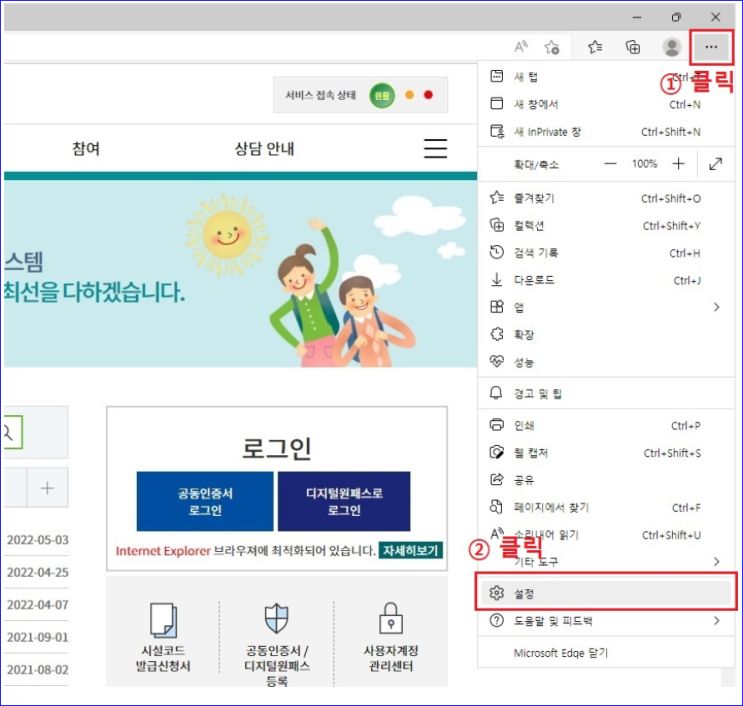Expand the 기타 도구 submenu
The width and height of the screenshot is (743, 706).
click(606, 562)
